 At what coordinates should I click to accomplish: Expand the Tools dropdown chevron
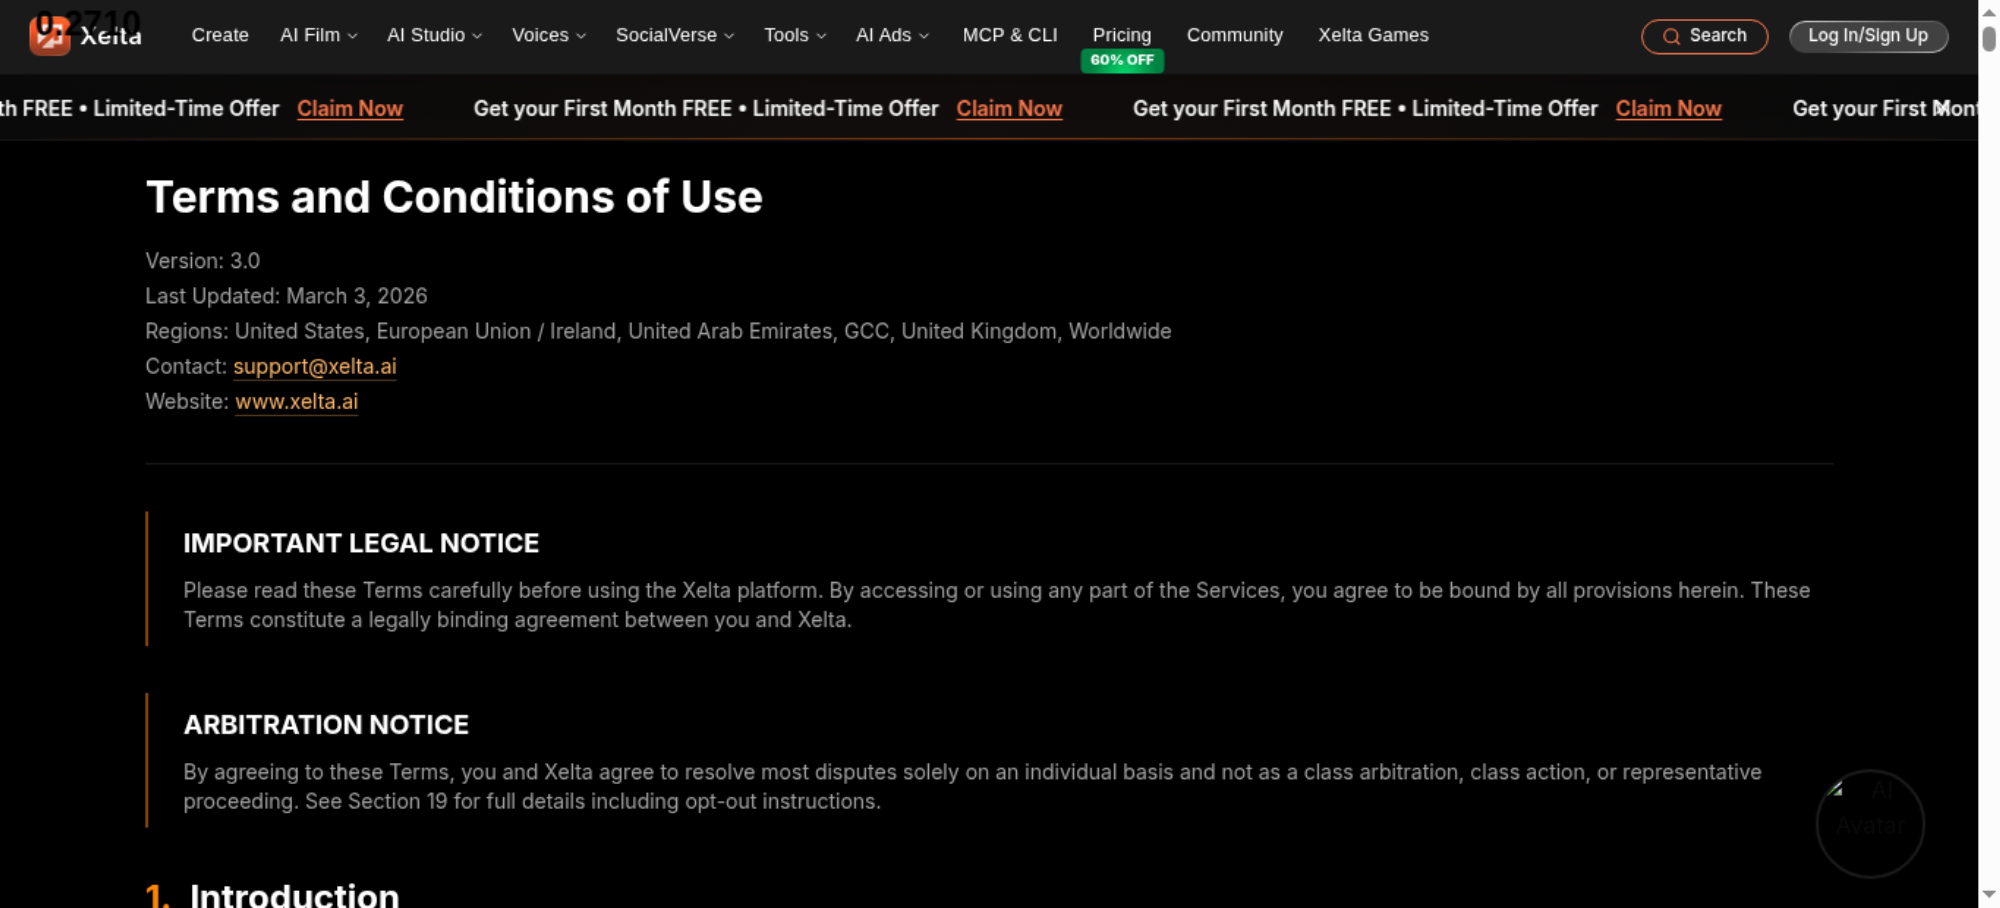point(821,36)
